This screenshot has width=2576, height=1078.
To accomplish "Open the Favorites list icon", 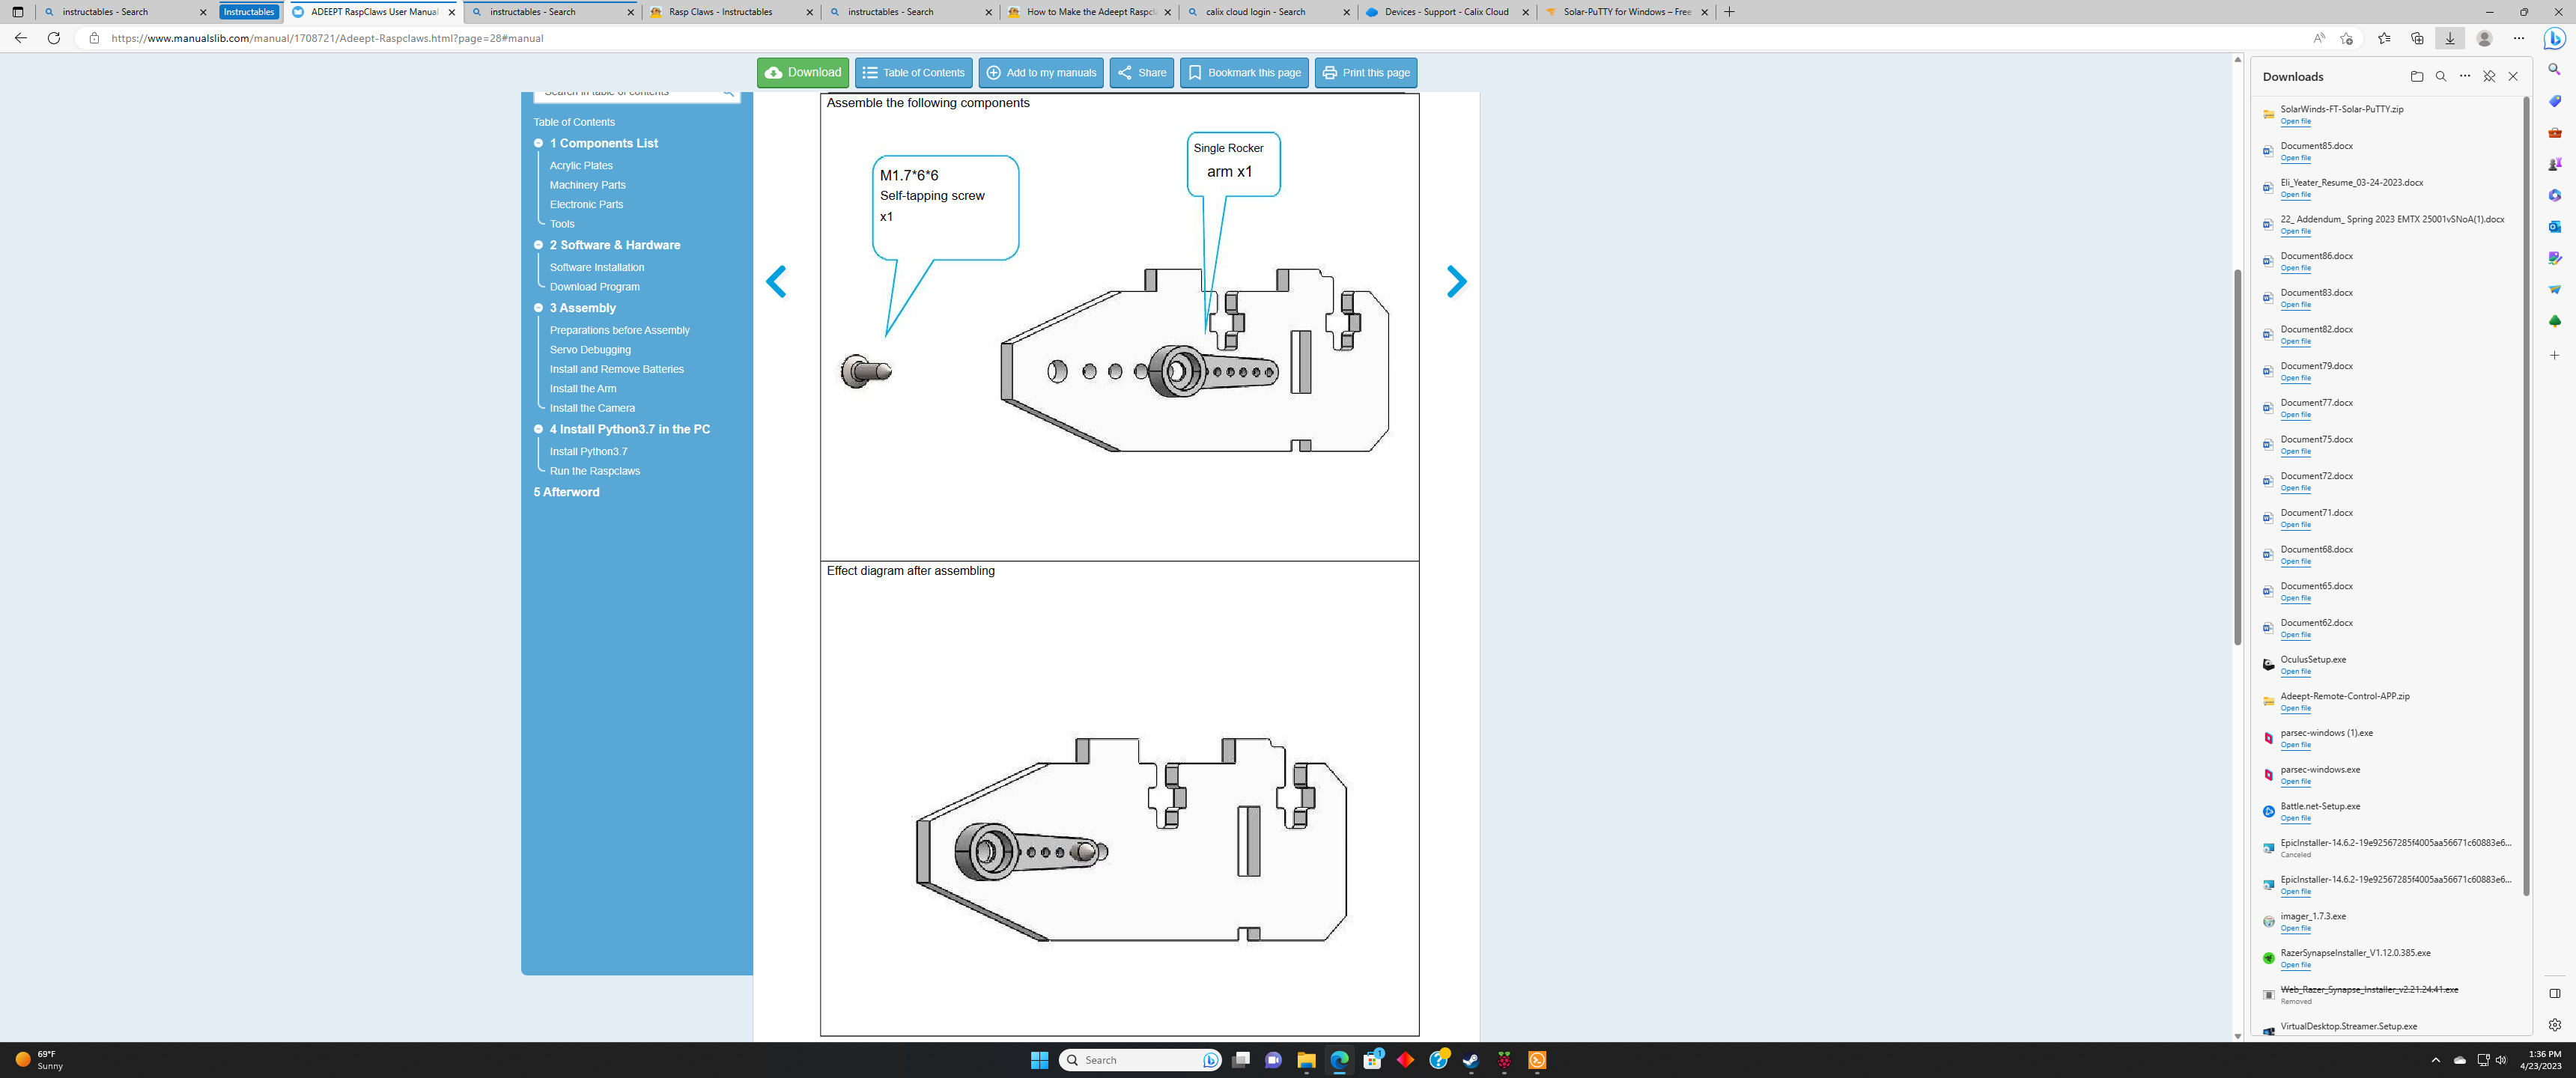I will pyautogui.click(x=2384, y=38).
